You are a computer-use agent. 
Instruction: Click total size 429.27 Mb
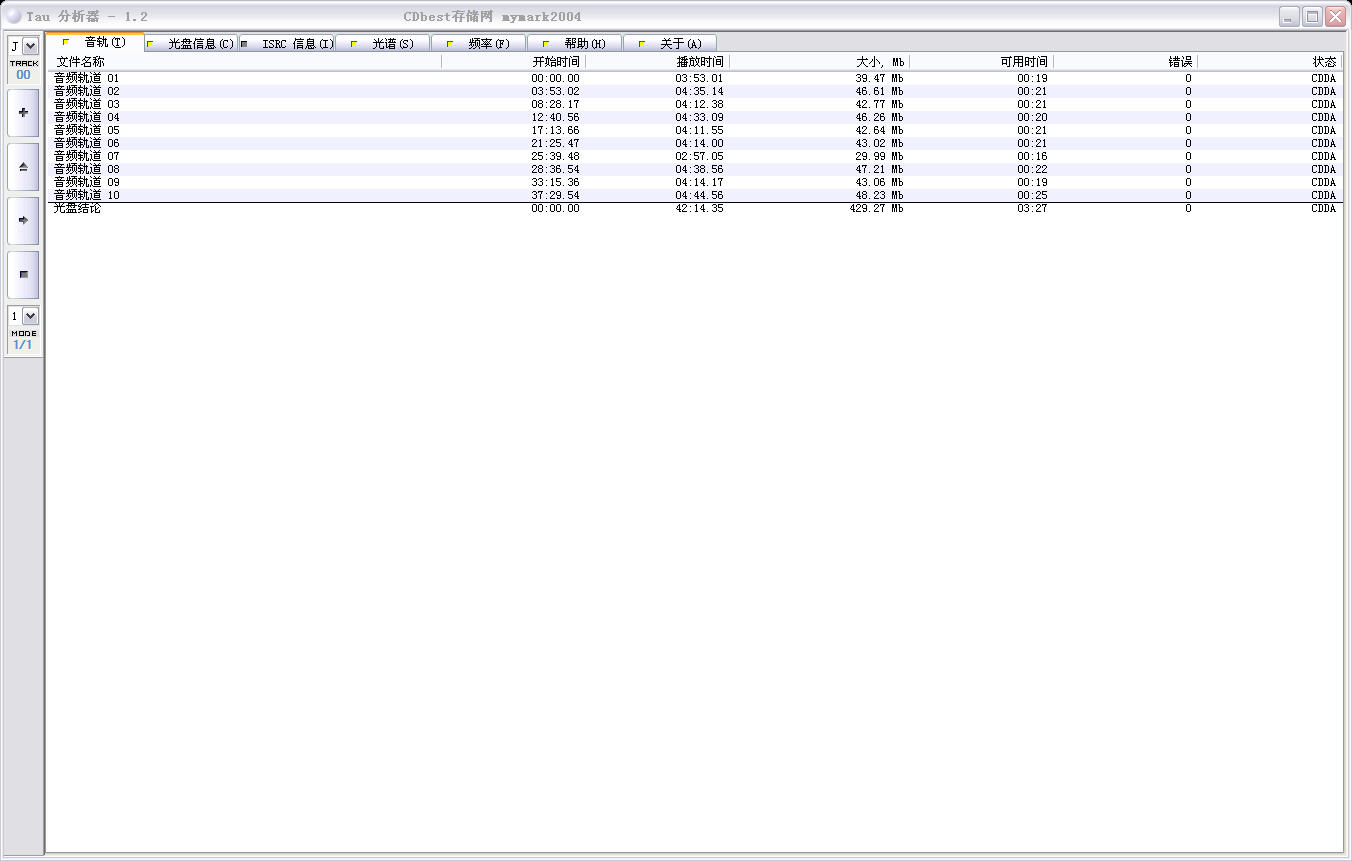[876, 209]
